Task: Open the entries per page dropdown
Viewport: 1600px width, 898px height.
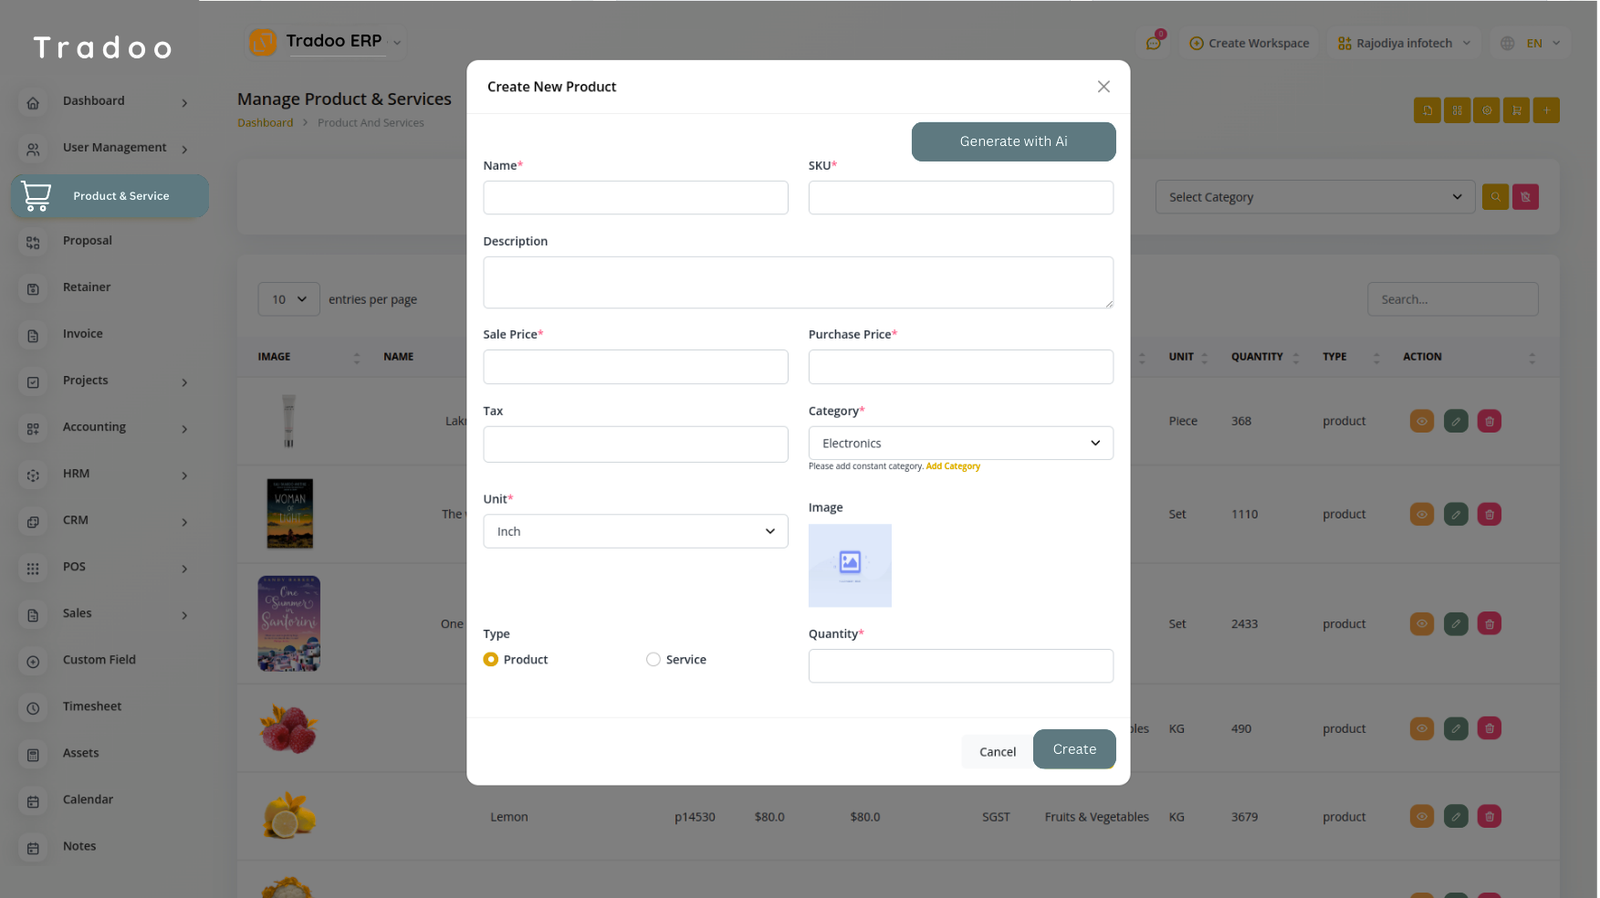Action: point(288,299)
